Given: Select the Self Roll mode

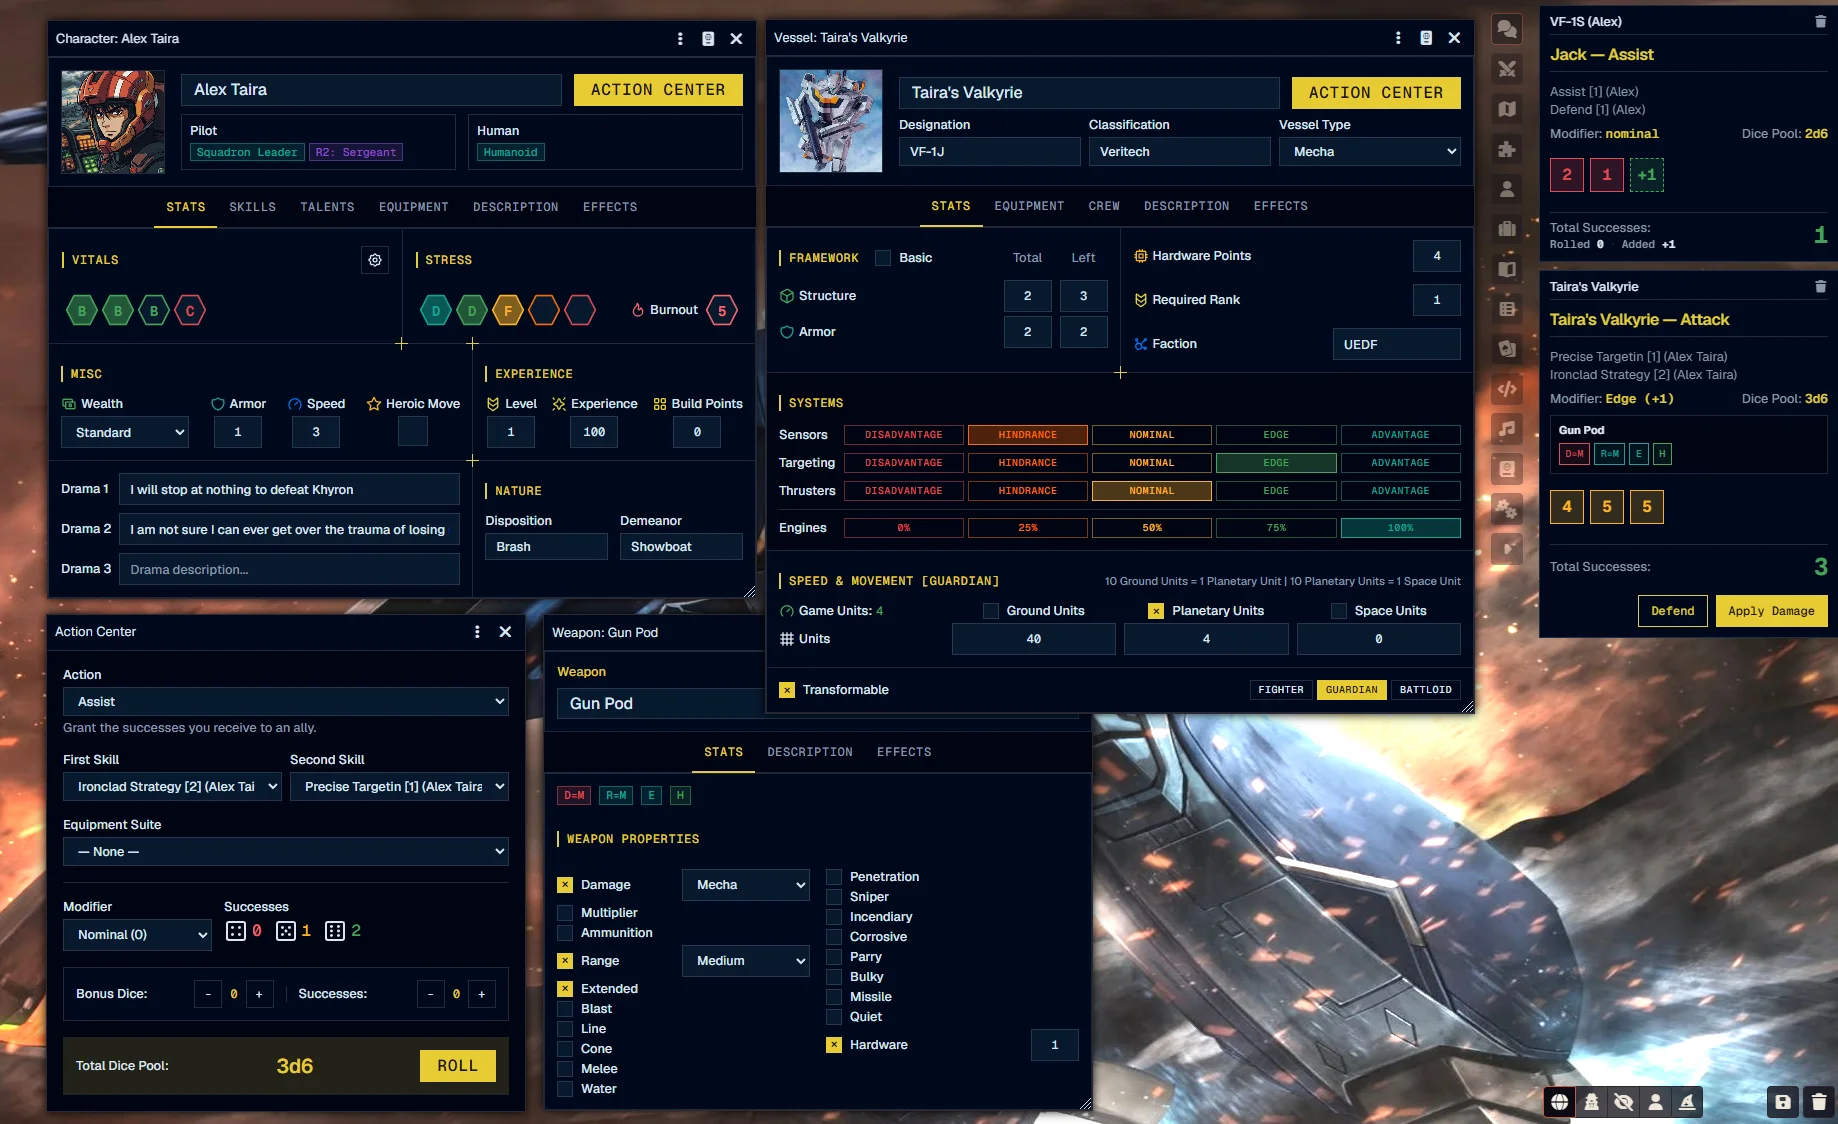Looking at the screenshot, I should 1655,1102.
